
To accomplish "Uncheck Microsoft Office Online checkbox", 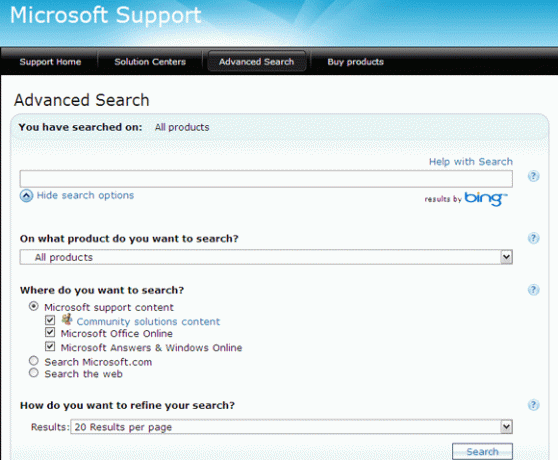I will click(50, 332).
